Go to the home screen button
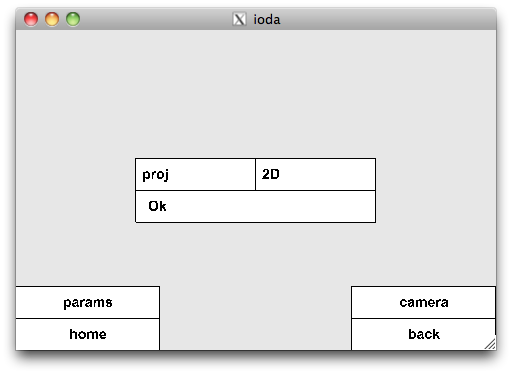Screen dimensions: 512x374 click(88, 334)
